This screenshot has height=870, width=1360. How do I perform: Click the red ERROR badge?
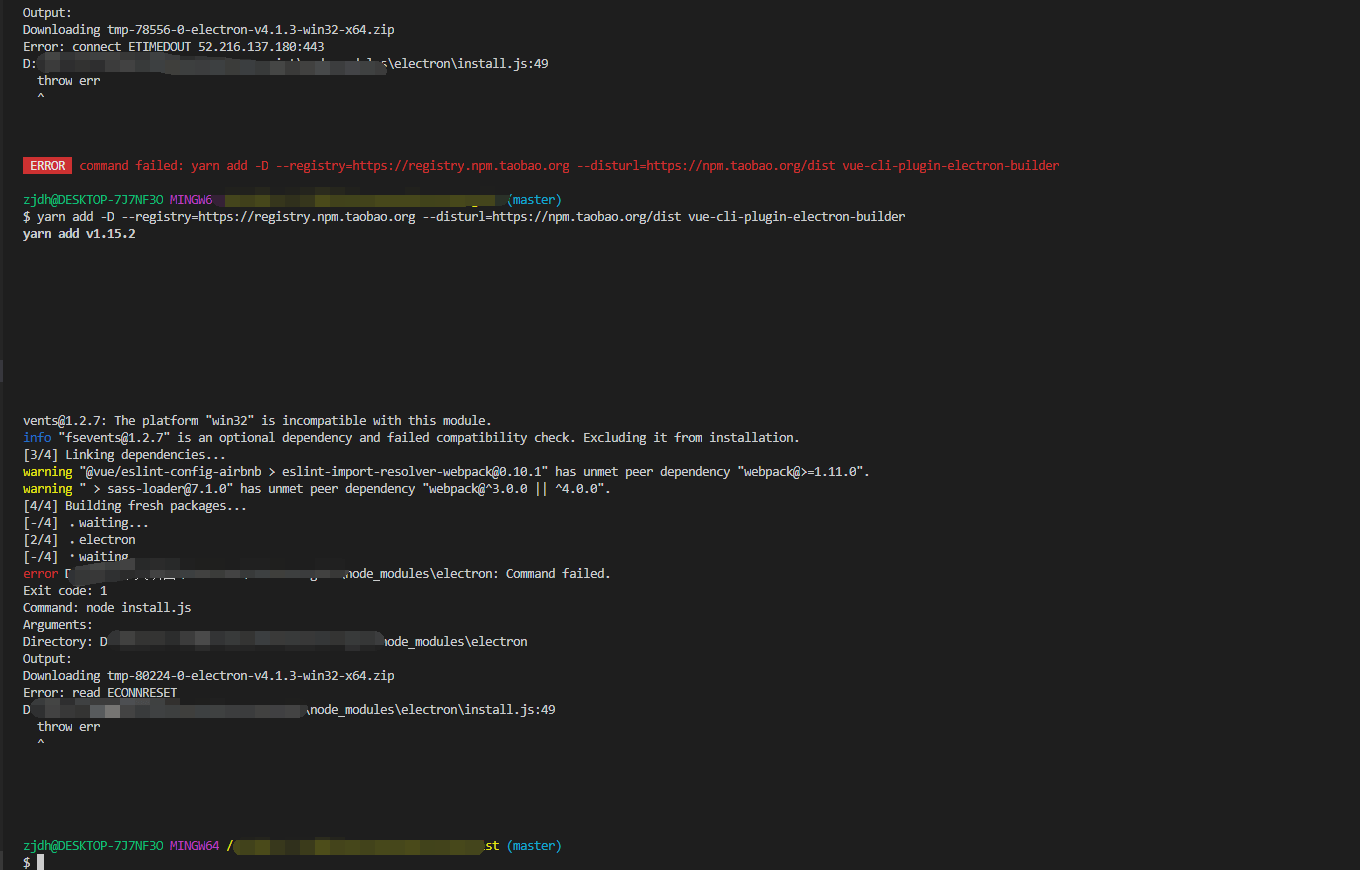47,166
